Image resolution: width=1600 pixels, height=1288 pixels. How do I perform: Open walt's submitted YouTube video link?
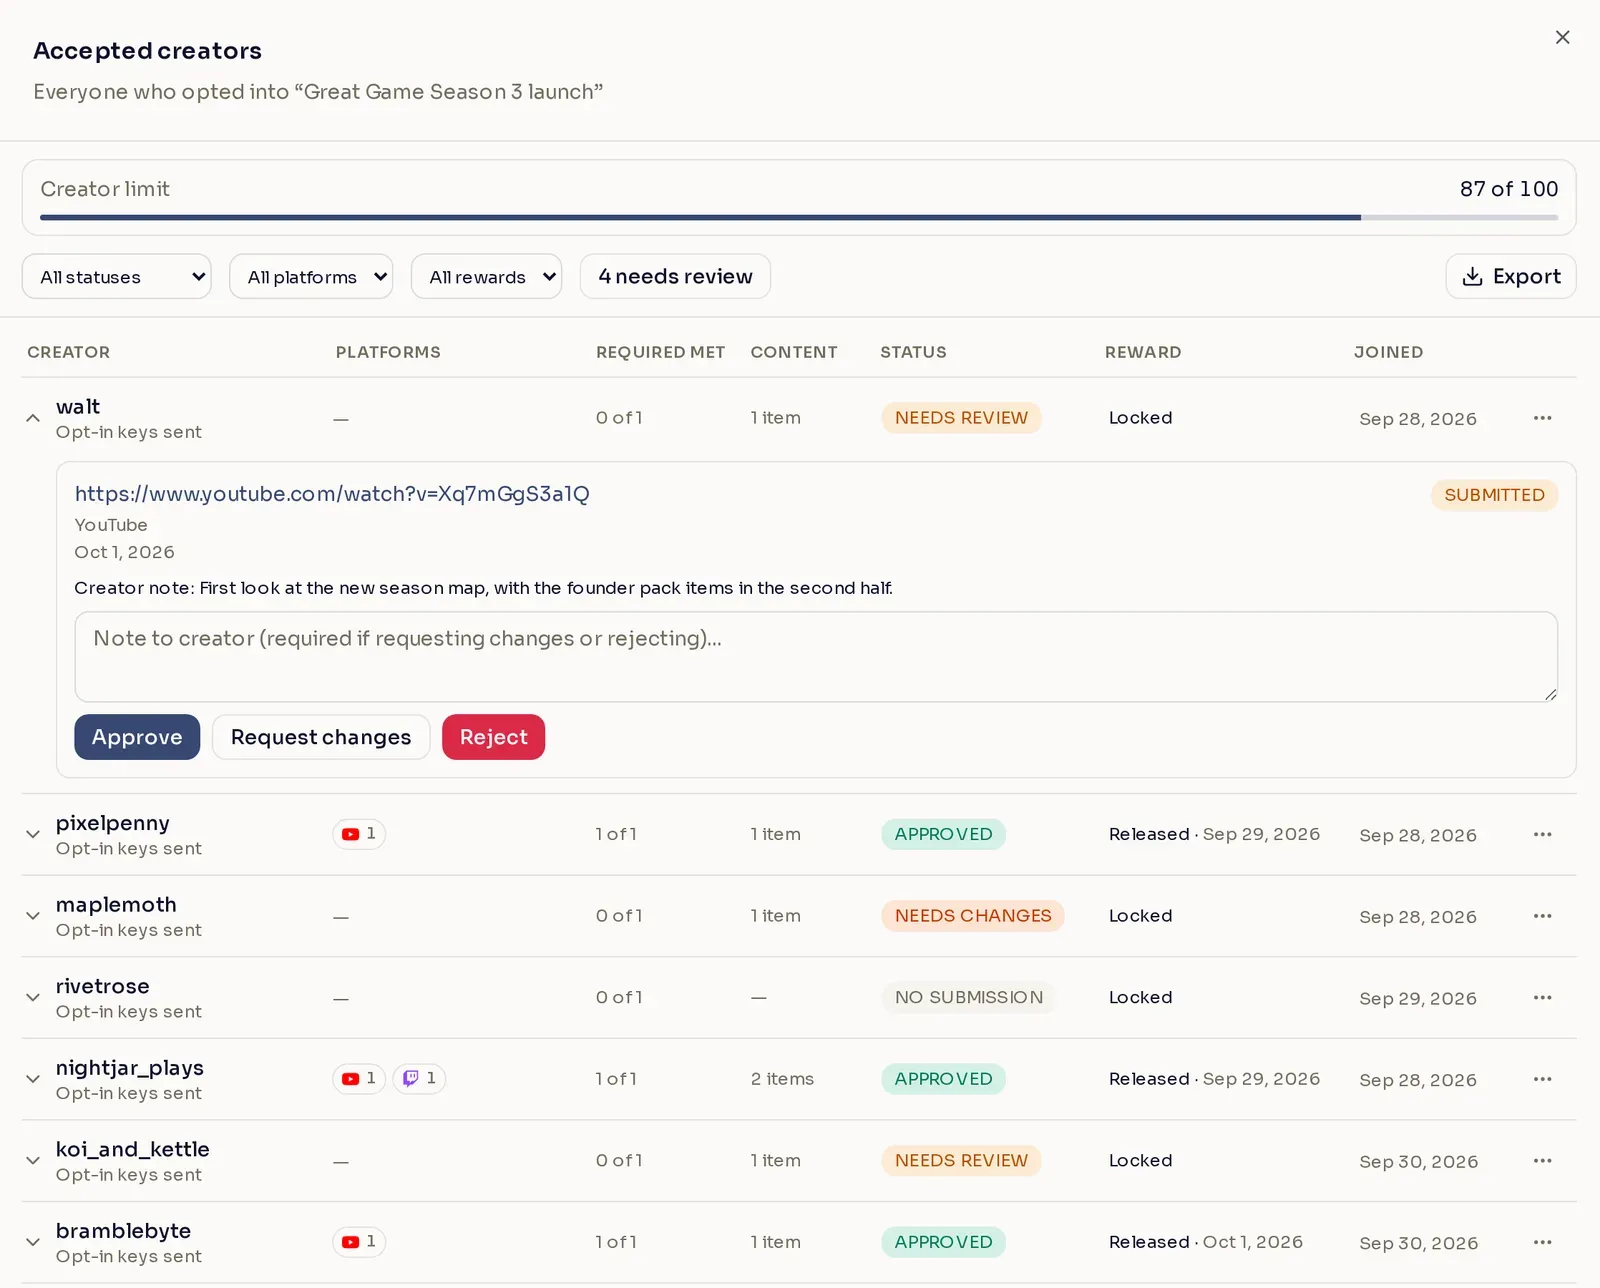tap(332, 494)
